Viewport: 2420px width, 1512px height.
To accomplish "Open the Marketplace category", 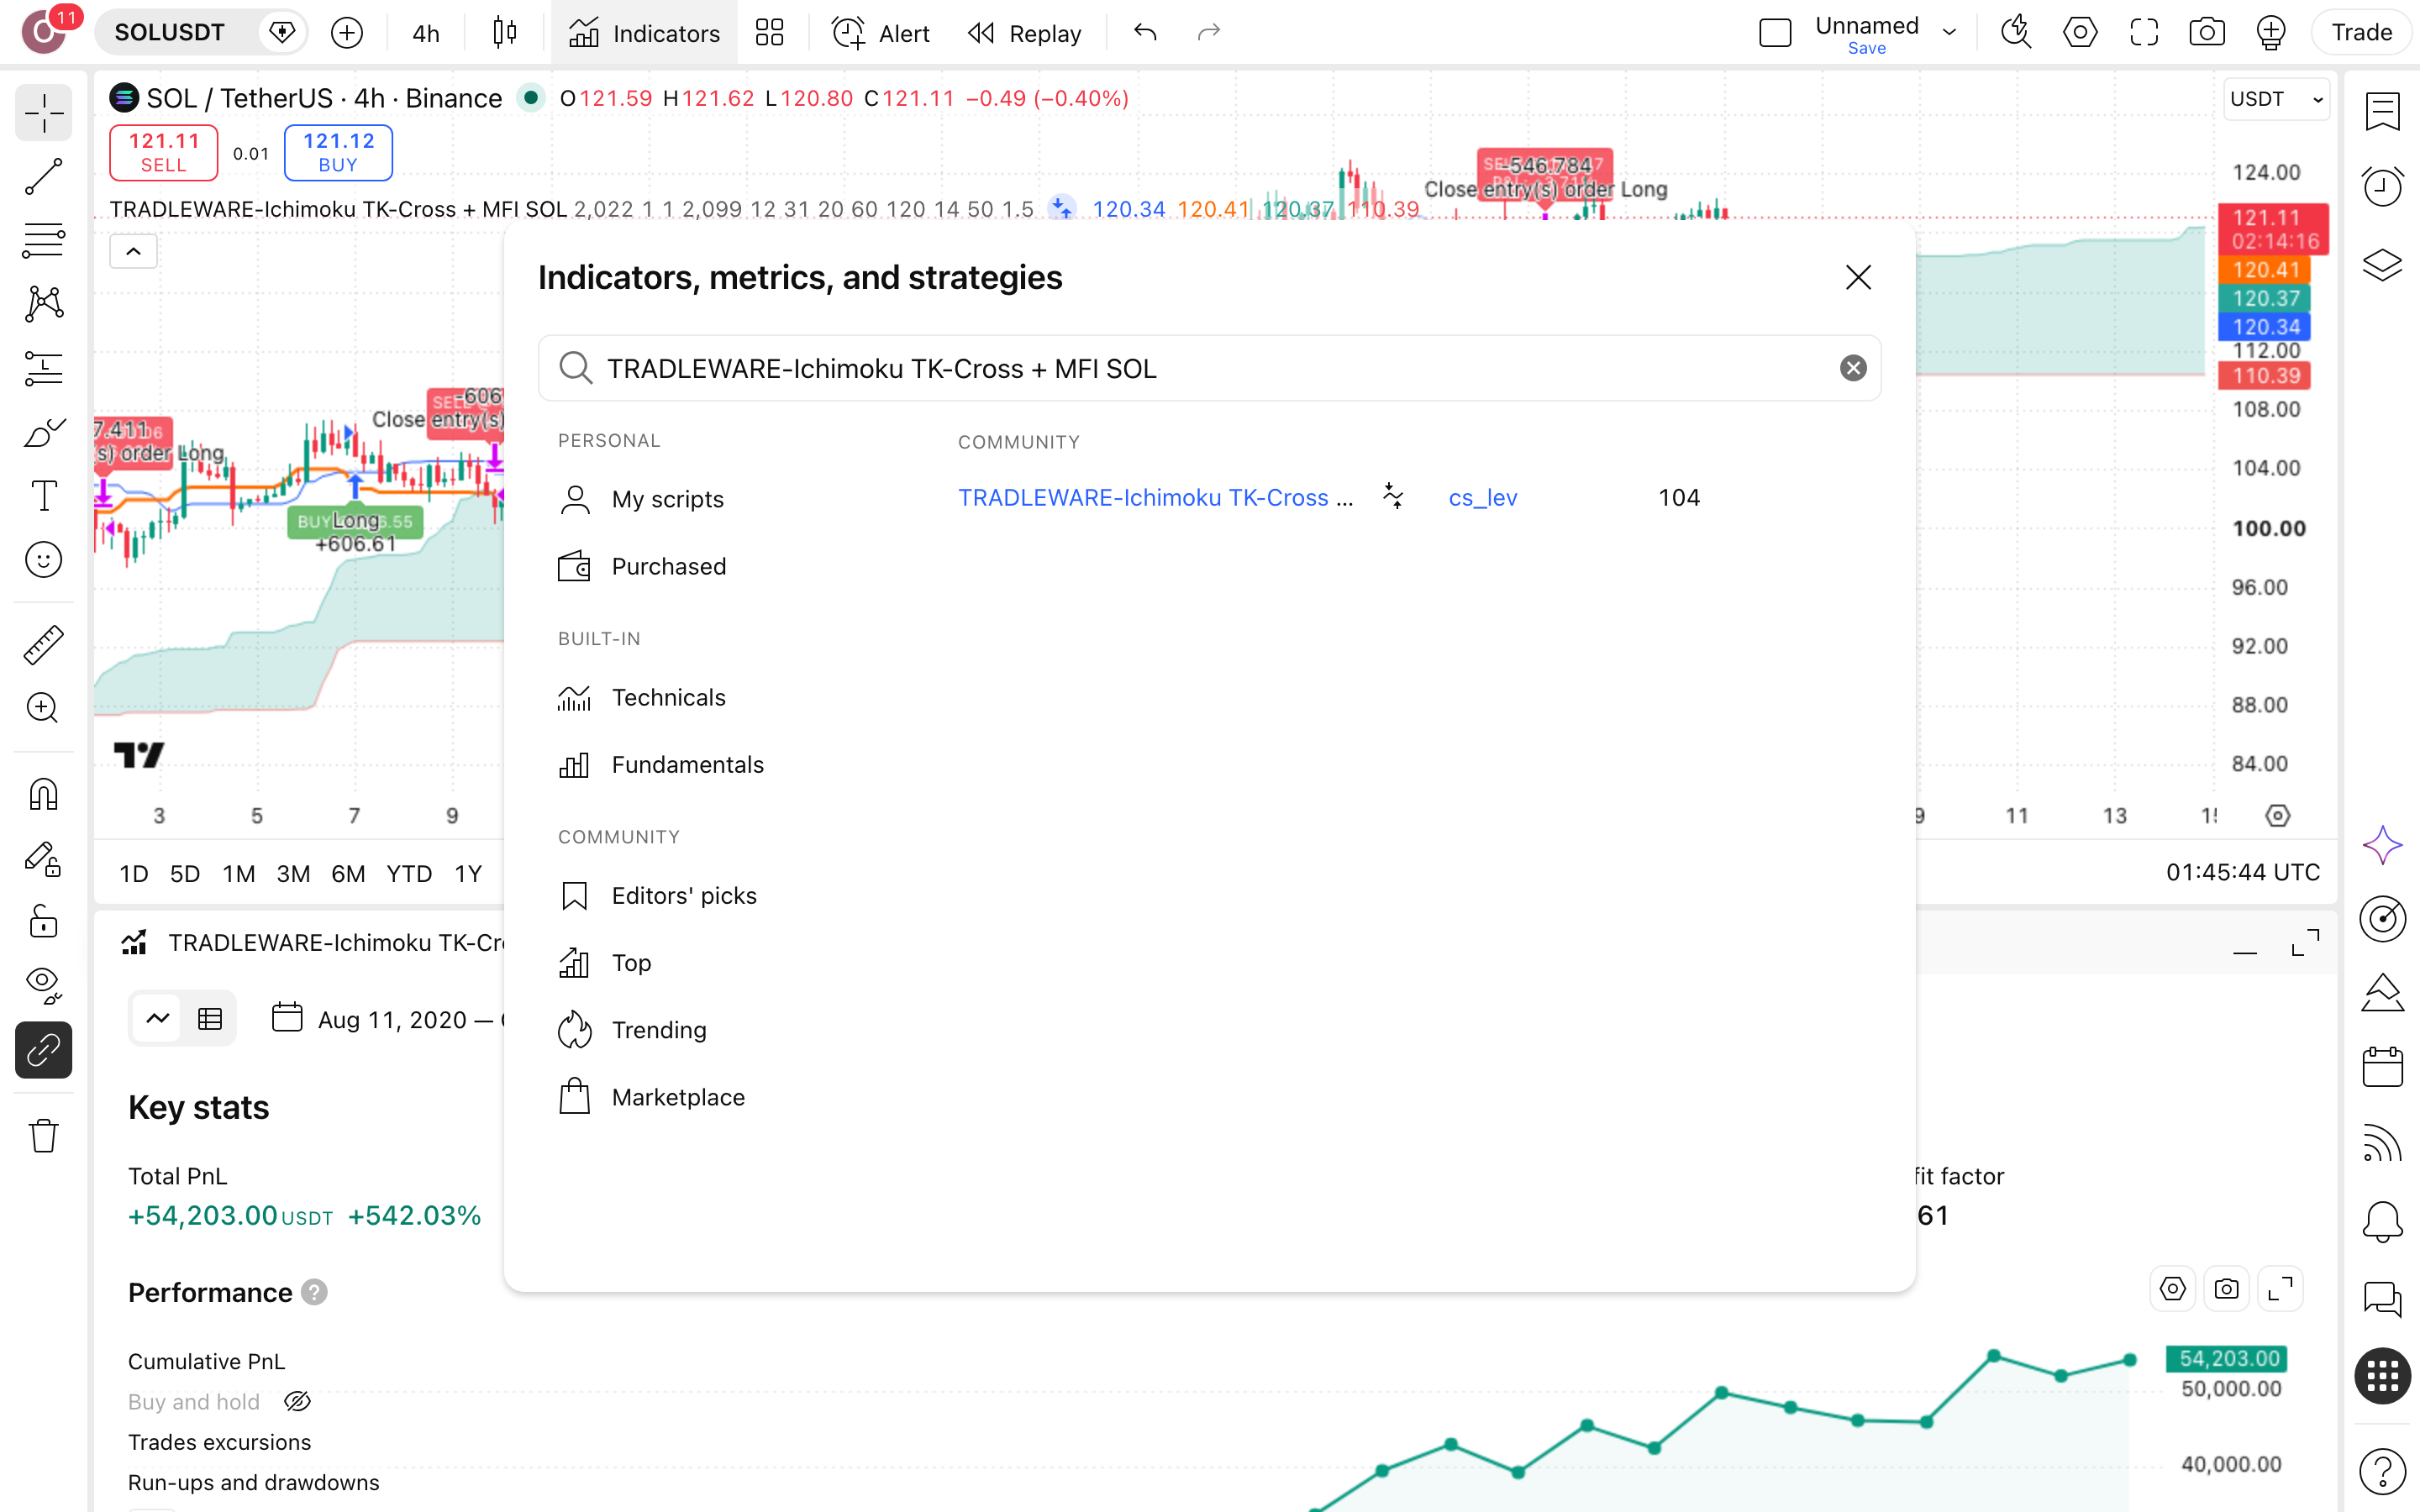I will point(651,1097).
